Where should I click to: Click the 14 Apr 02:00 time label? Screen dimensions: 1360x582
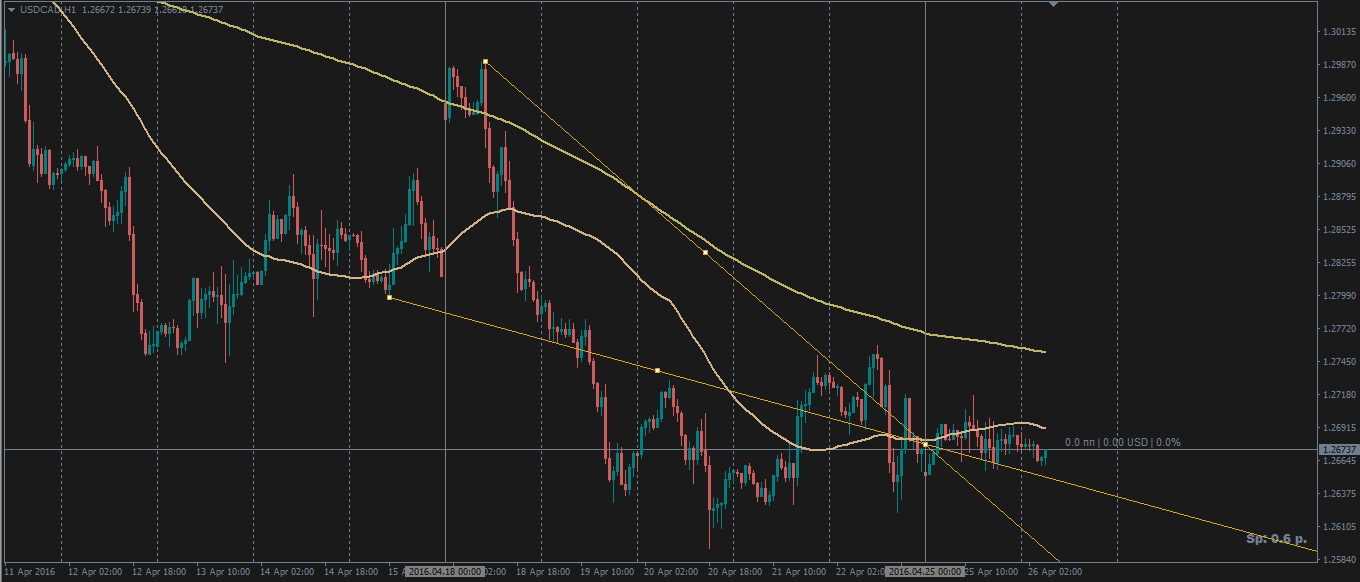tap(287, 572)
